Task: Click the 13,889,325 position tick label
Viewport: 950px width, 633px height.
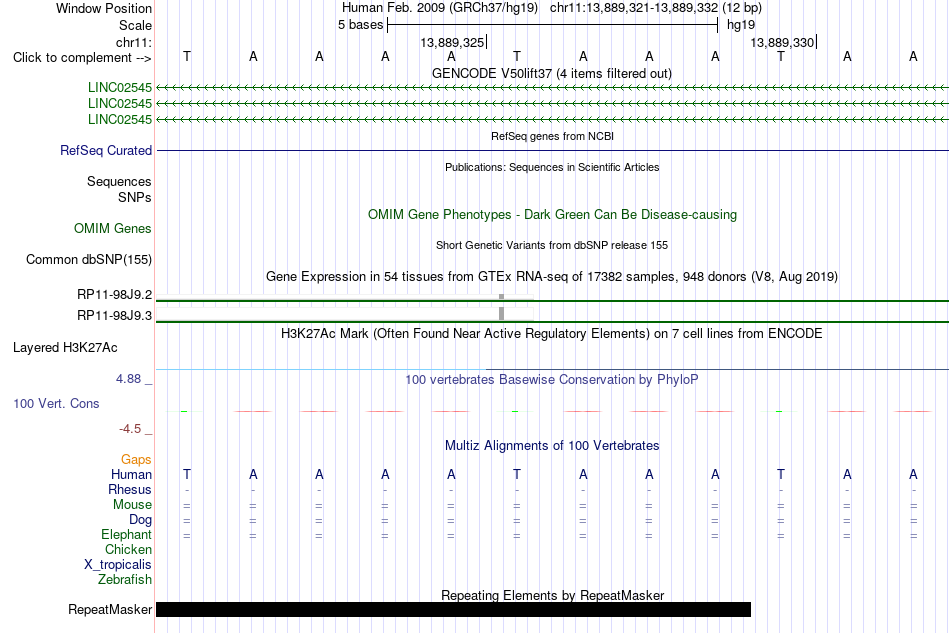Action: pyautogui.click(x=452, y=42)
